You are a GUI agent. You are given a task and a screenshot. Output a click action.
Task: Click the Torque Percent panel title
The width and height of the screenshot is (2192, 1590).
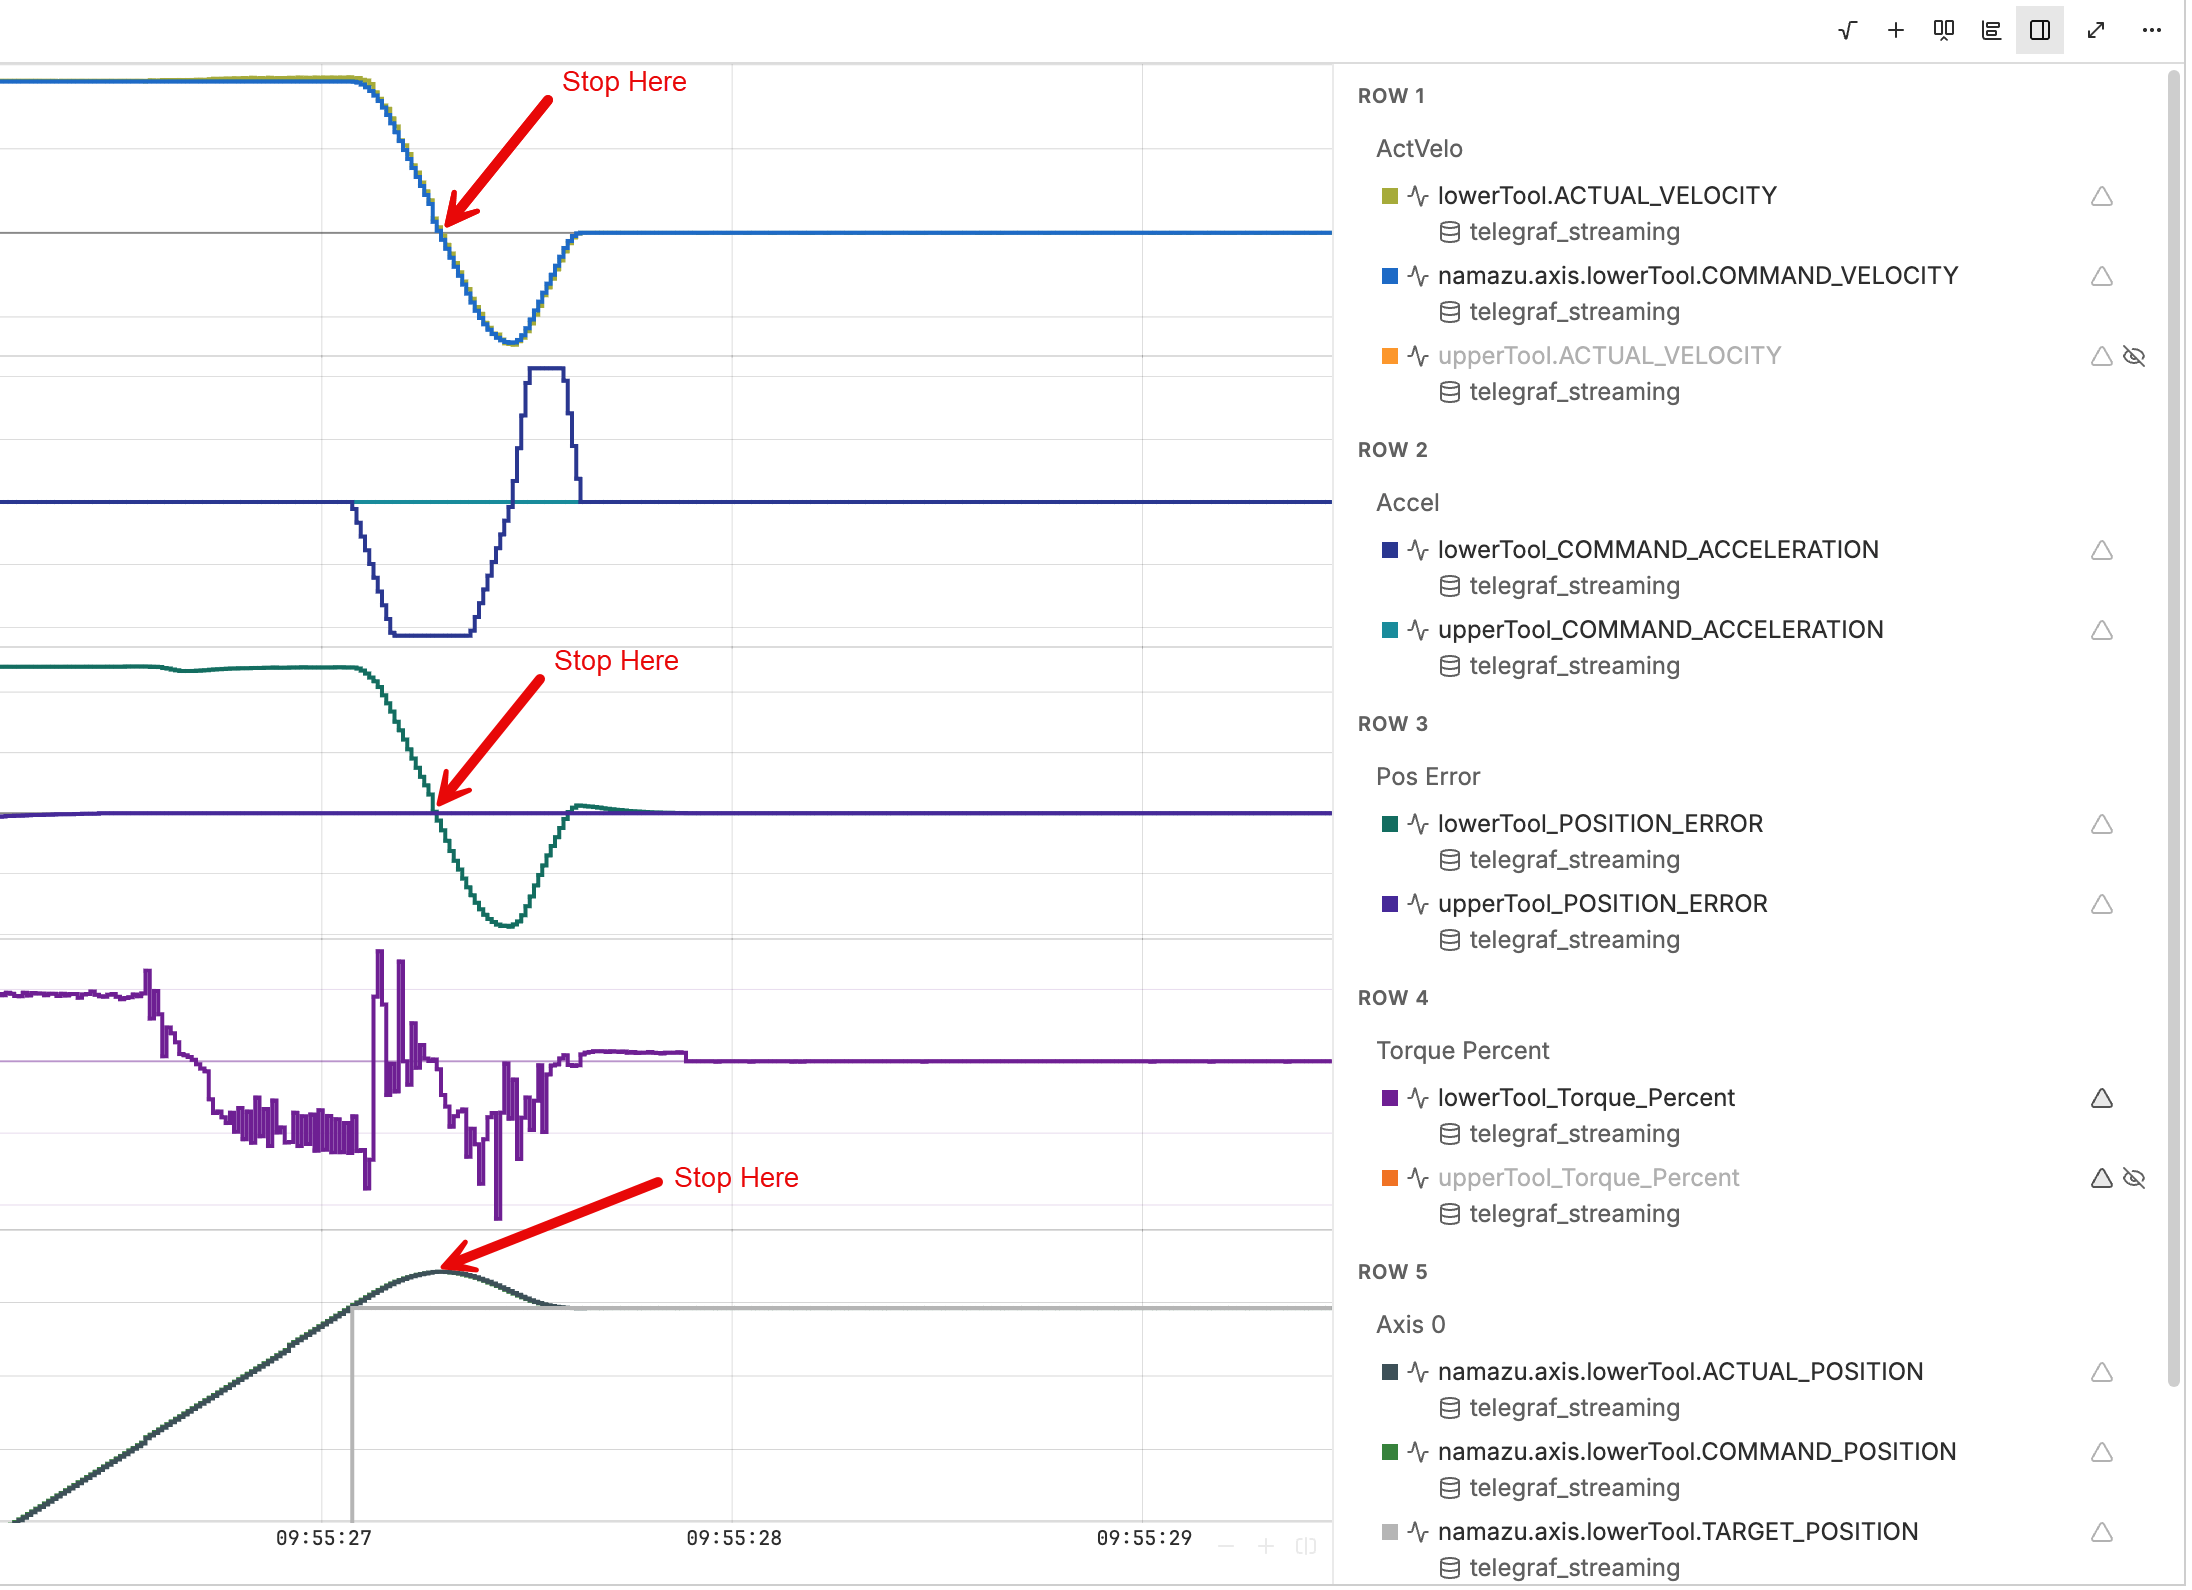pyautogui.click(x=1461, y=1050)
